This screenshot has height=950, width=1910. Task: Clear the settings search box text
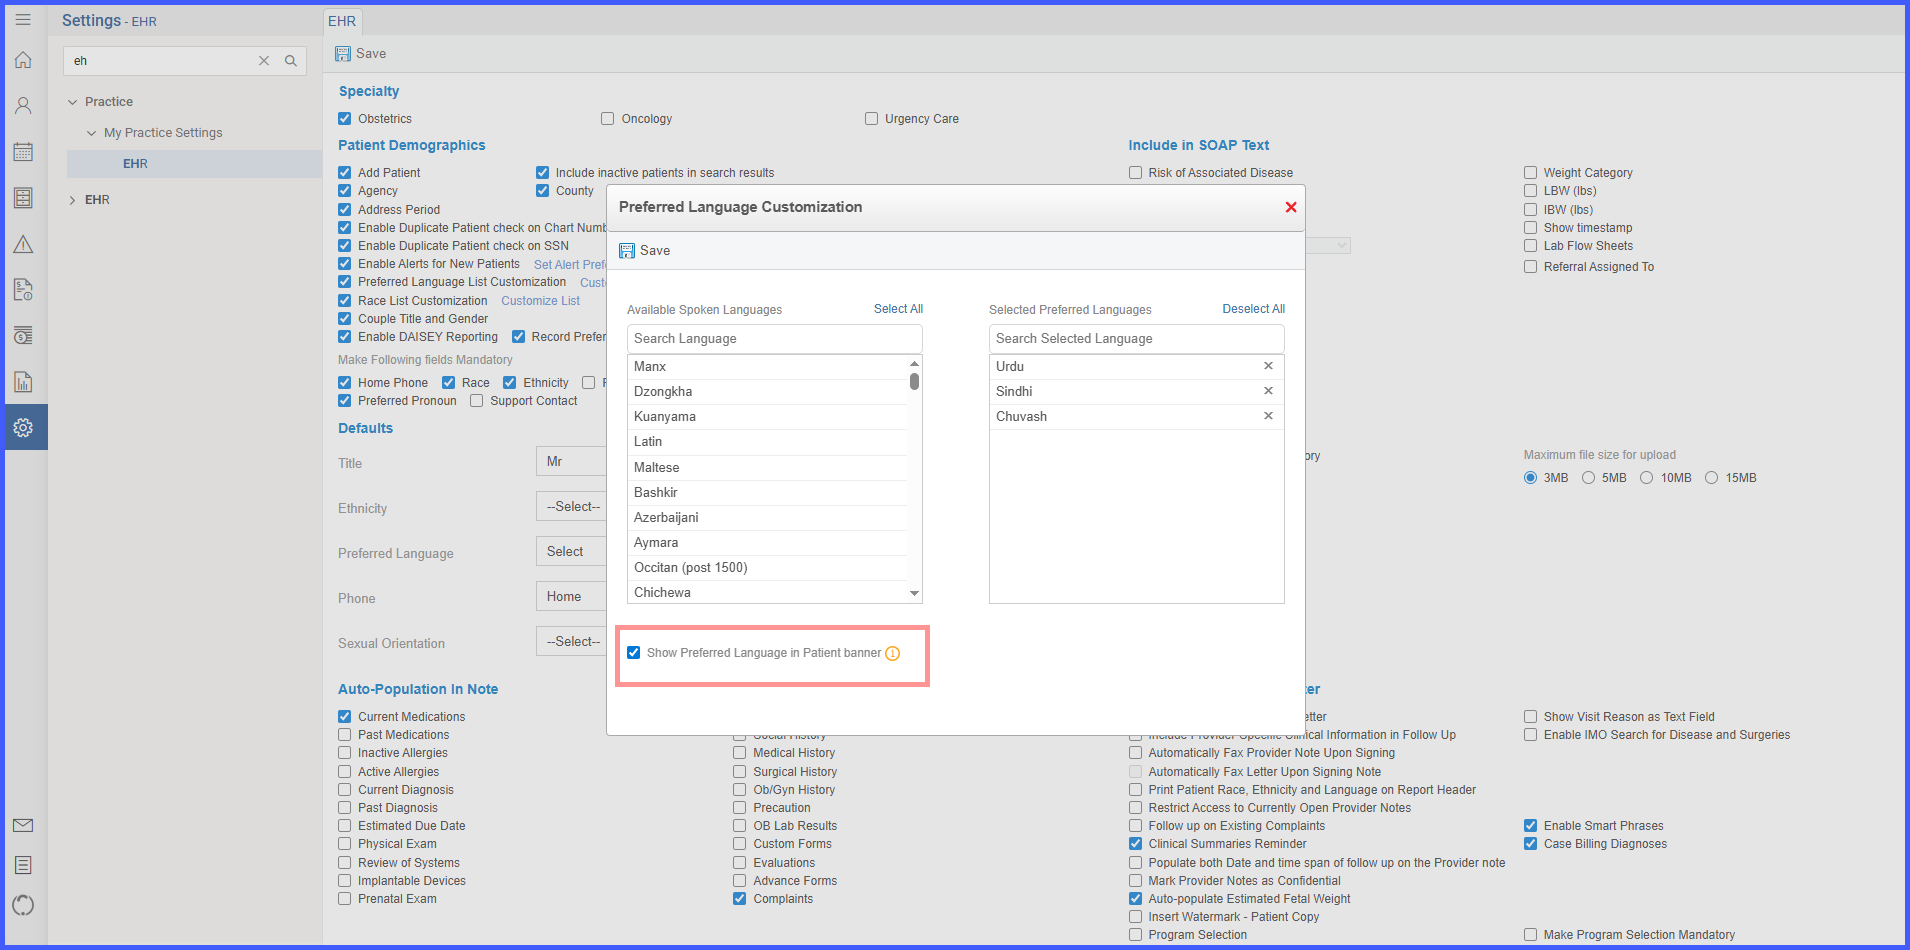(x=264, y=61)
